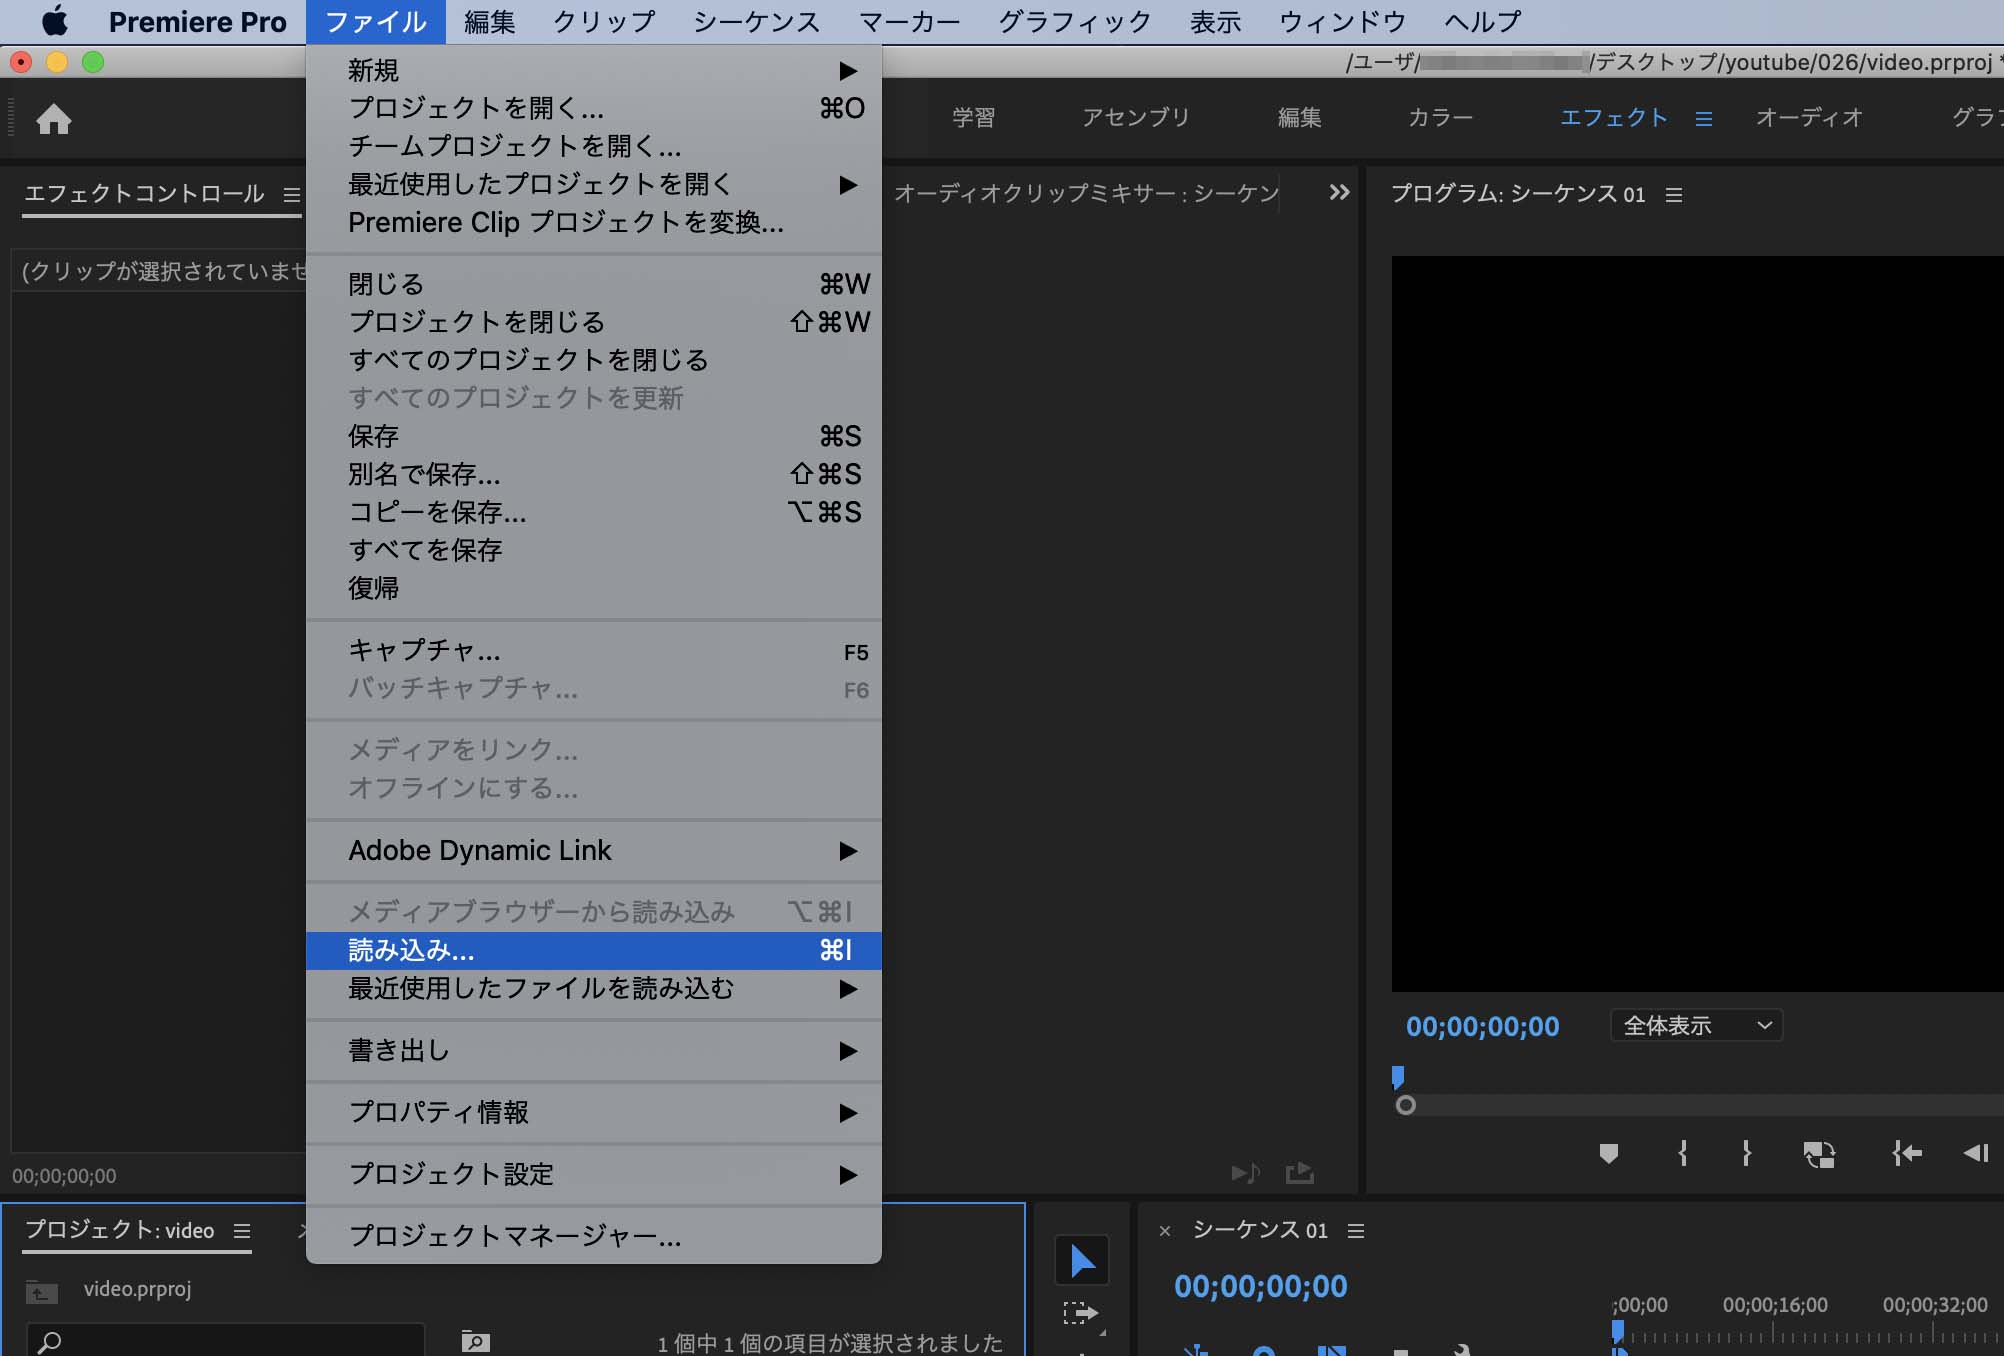Open the Sequence 01 timeline panel menu
Screen dimensions: 2004x1356
coord(1356,1231)
